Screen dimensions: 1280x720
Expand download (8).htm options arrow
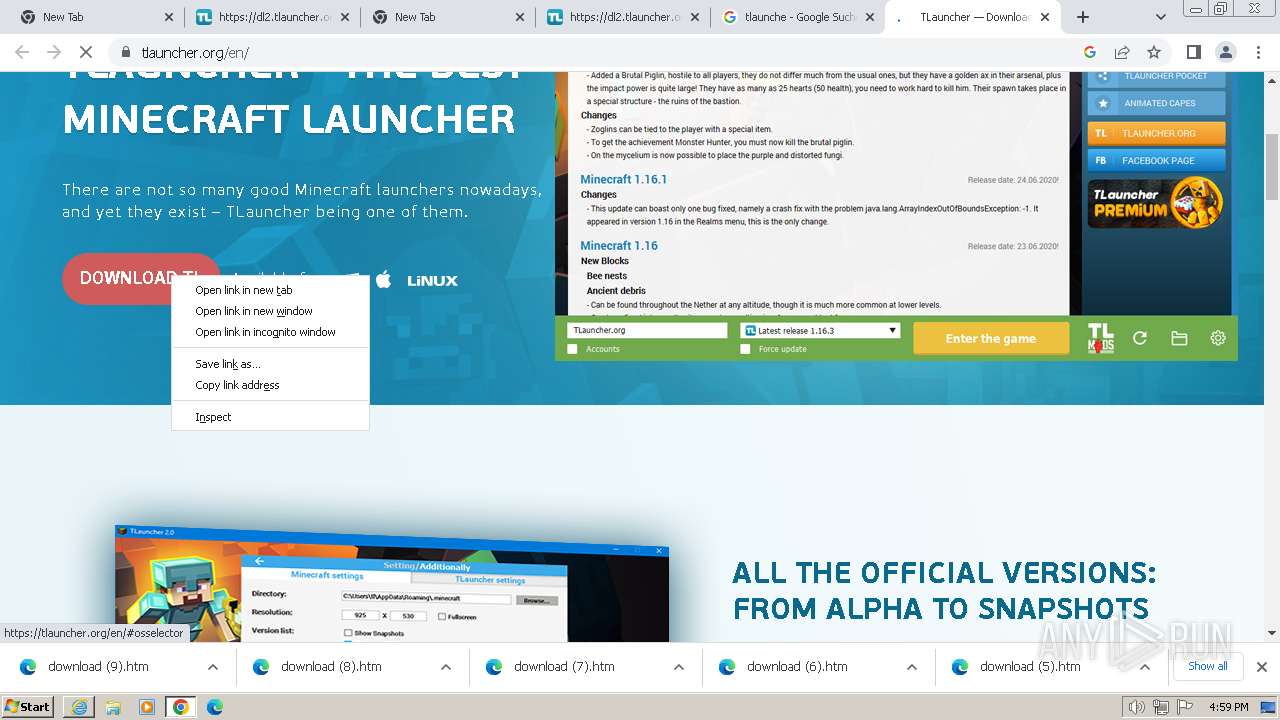(x=446, y=667)
